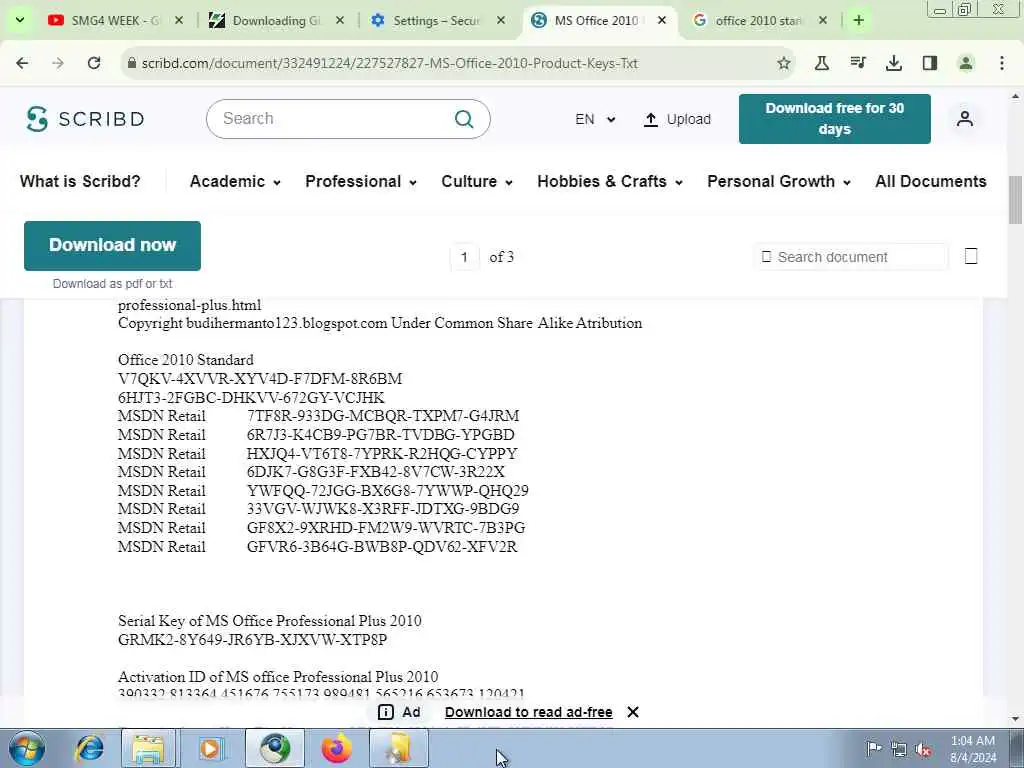Click key GFVR6-3B64G-BWB8P-QDV62-XFV2R
The image size is (1024, 768).
tap(382, 547)
